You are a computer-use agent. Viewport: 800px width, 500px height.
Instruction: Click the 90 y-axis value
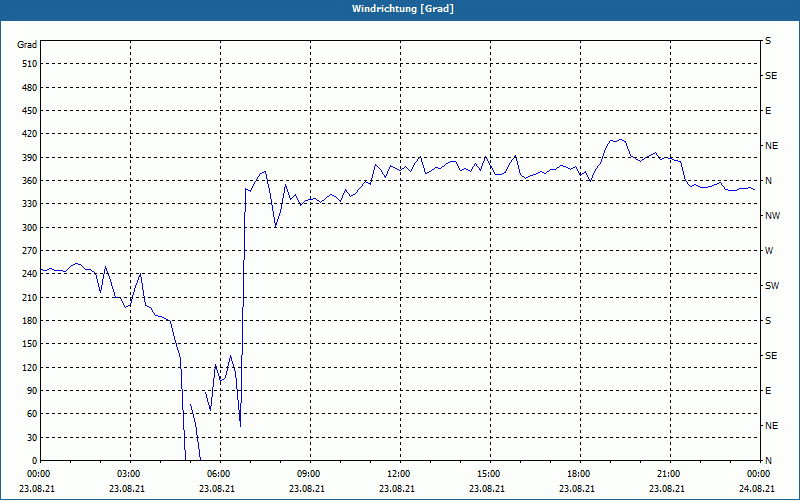coord(32,390)
